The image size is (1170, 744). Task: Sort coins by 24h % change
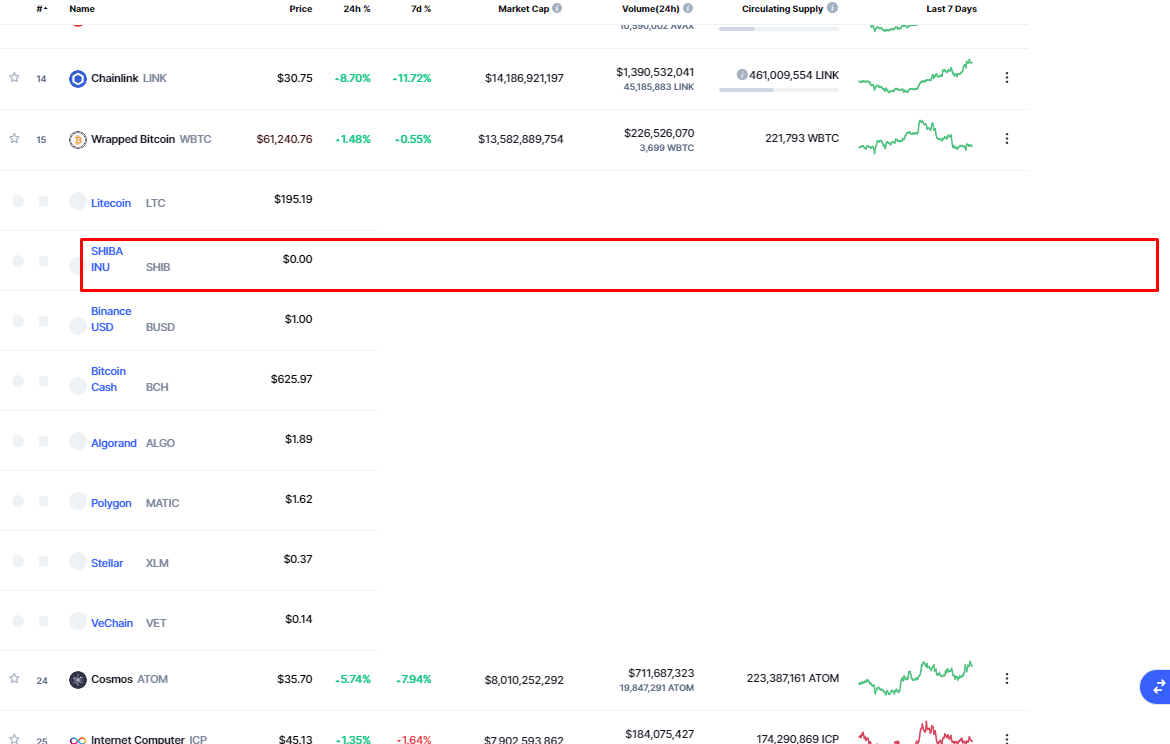pos(357,9)
